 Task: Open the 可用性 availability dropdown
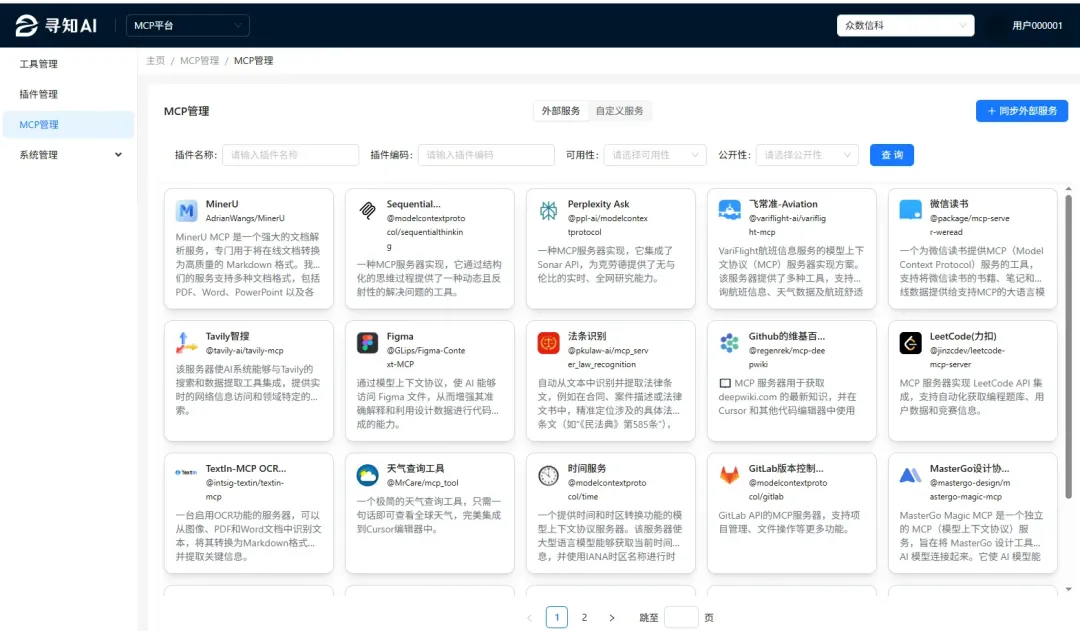pos(654,155)
